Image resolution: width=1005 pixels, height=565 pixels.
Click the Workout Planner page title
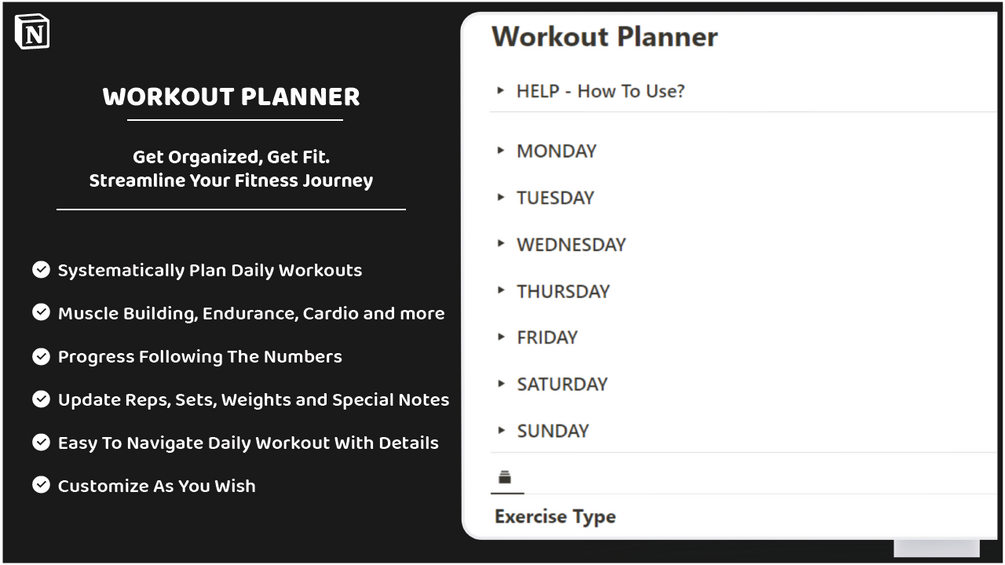604,38
